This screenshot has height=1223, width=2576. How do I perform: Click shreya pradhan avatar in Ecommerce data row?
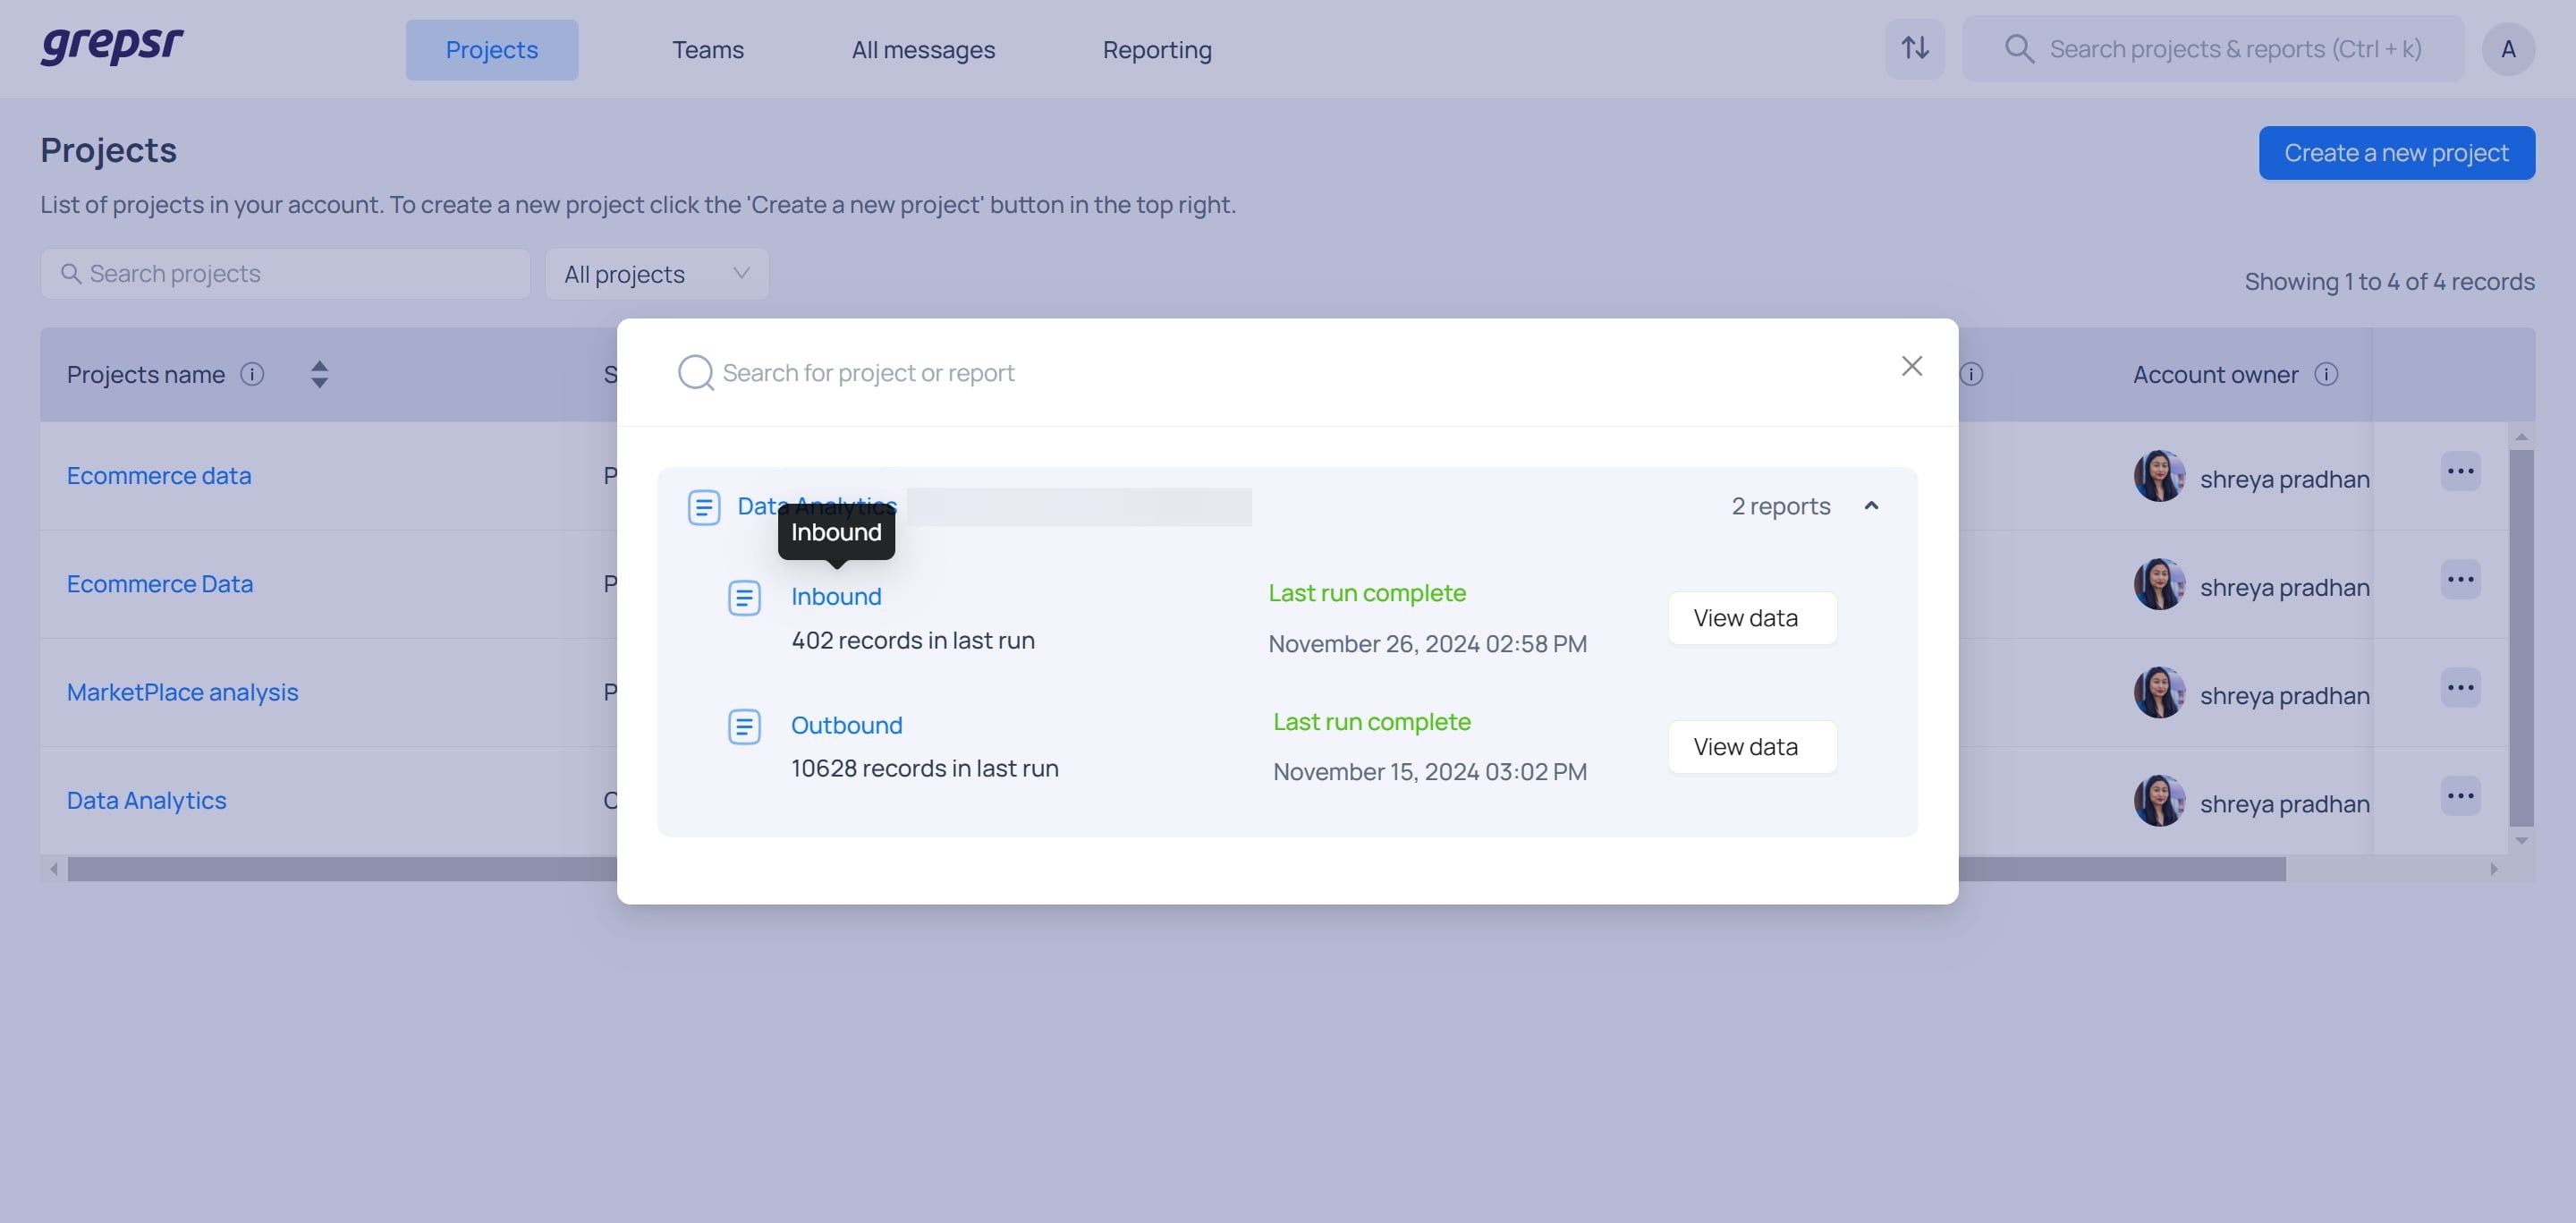(x=2159, y=476)
